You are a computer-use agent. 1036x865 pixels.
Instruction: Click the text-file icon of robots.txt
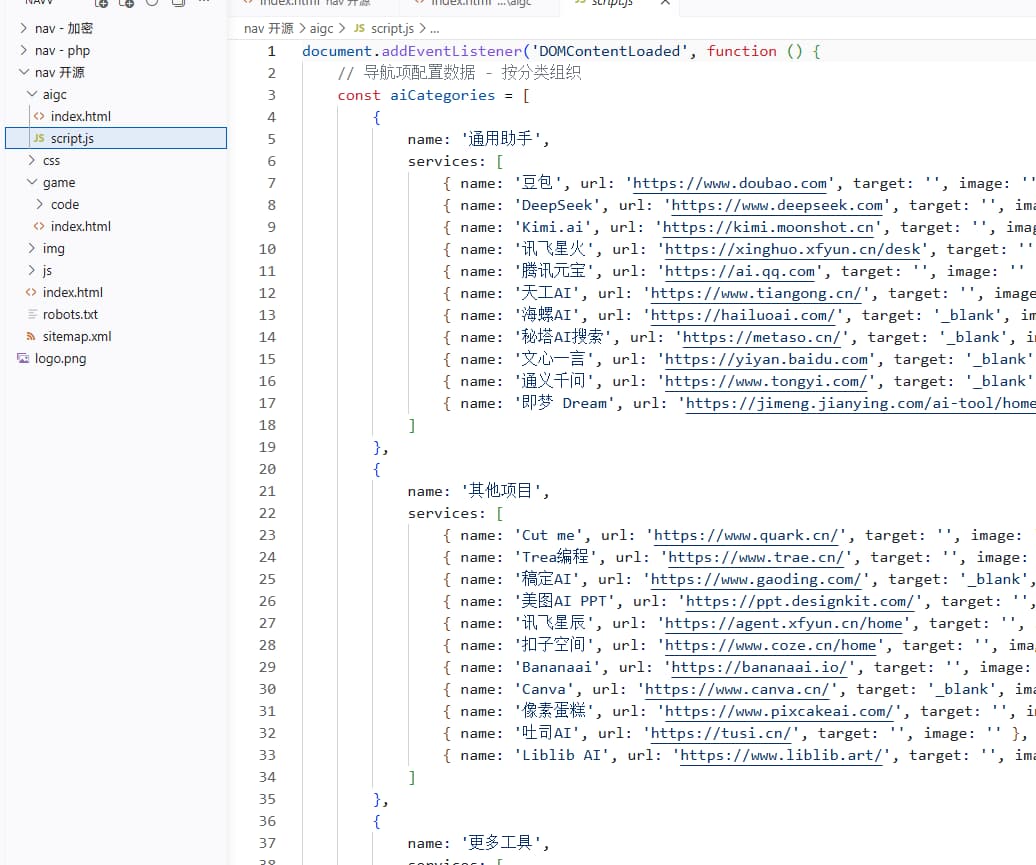pyautogui.click(x=32, y=315)
